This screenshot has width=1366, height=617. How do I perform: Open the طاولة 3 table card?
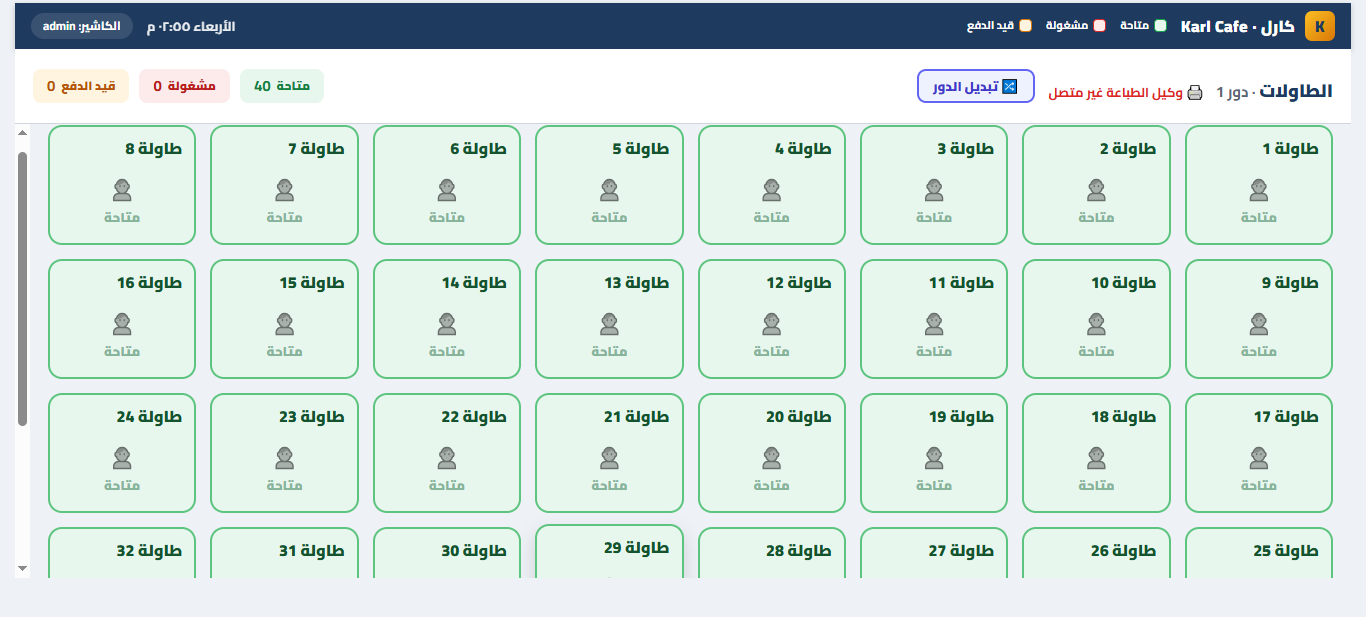[934, 185]
